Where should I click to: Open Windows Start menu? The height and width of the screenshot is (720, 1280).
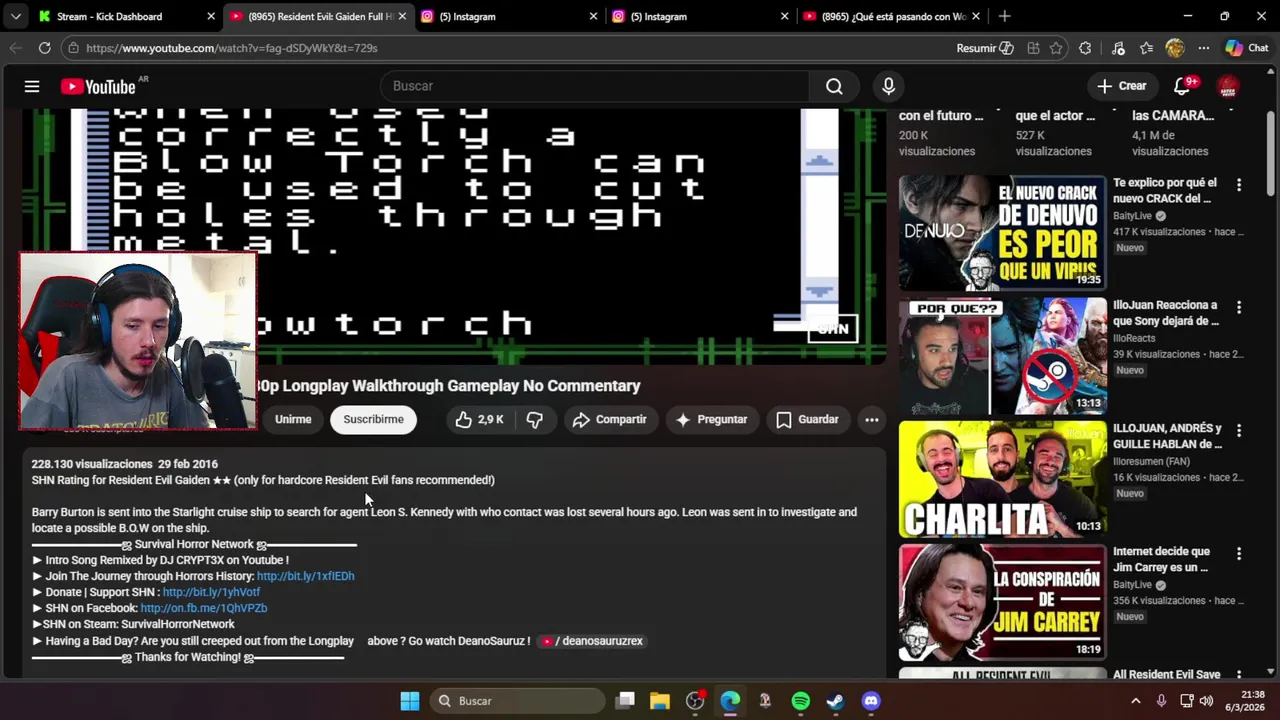pyautogui.click(x=410, y=701)
